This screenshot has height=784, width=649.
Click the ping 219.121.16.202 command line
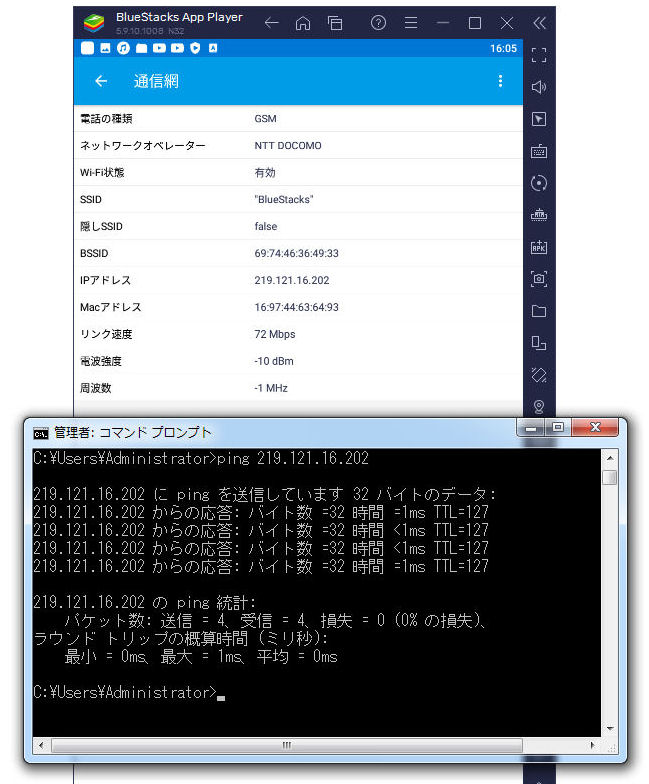(201, 458)
